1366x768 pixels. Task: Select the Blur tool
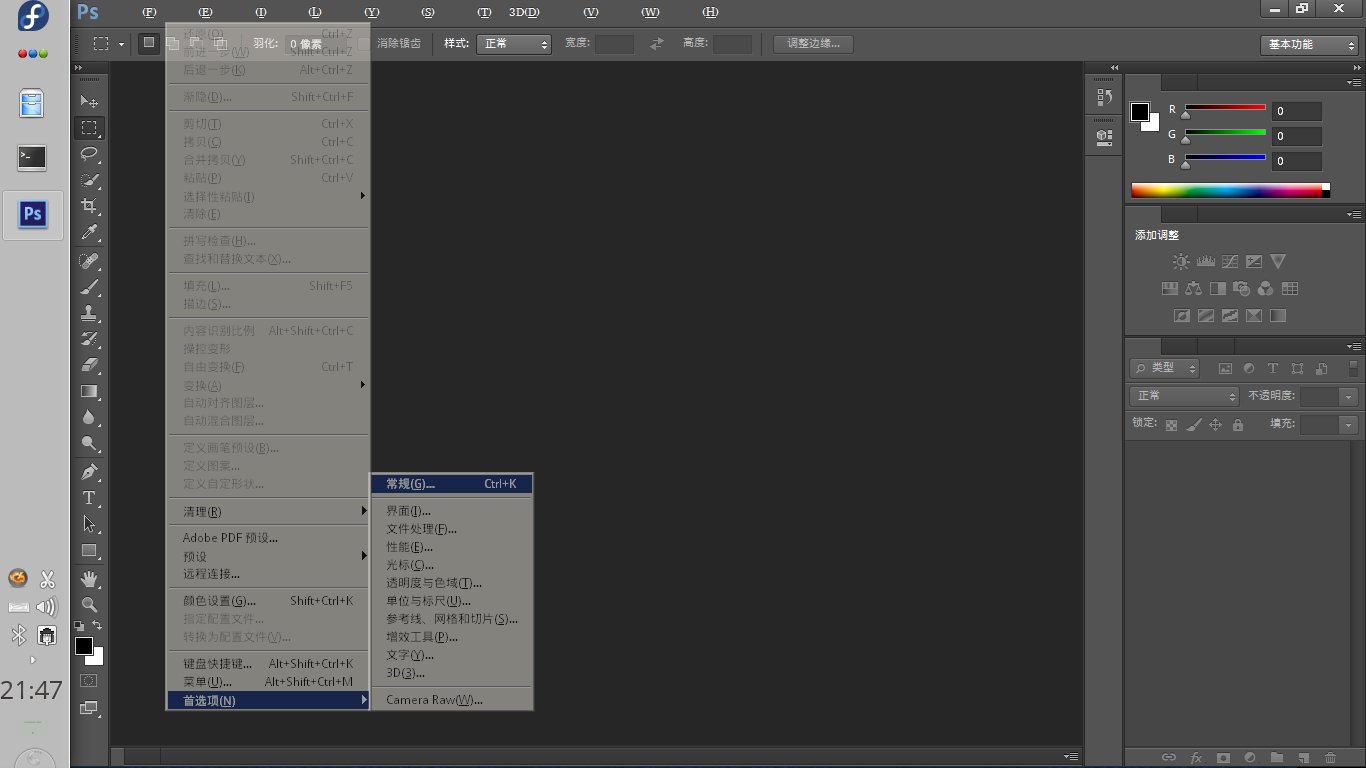point(89,417)
